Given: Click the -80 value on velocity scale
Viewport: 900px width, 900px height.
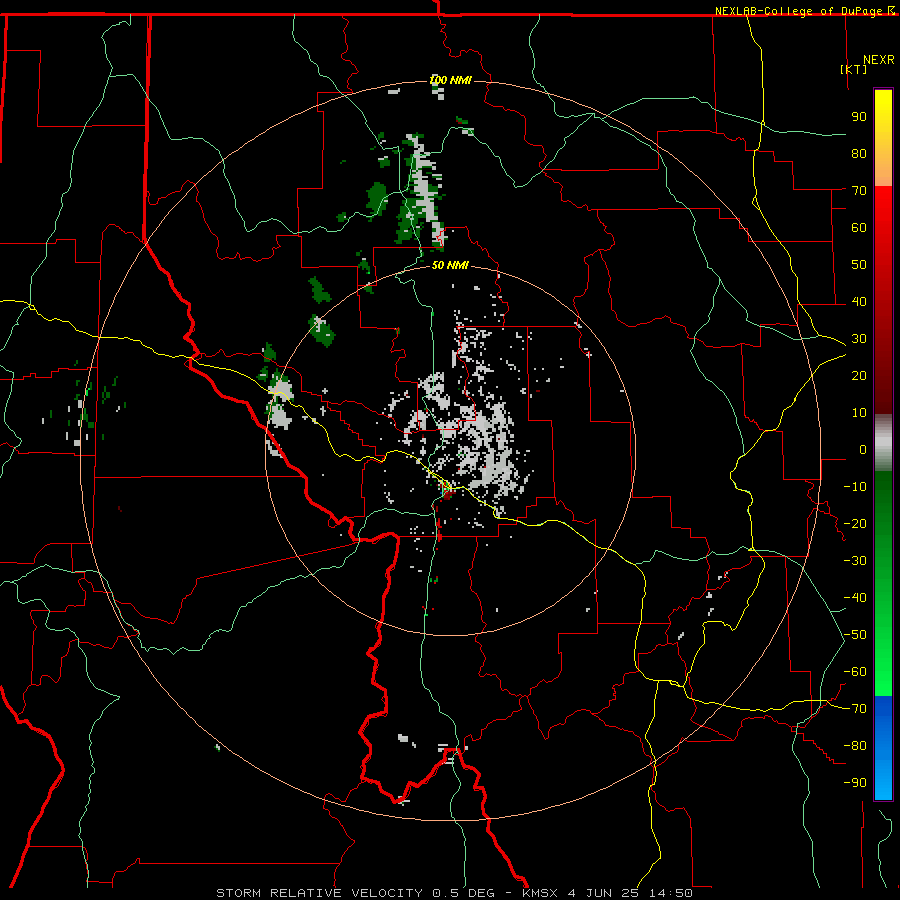Looking at the screenshot, I should (x=855, y=746).
